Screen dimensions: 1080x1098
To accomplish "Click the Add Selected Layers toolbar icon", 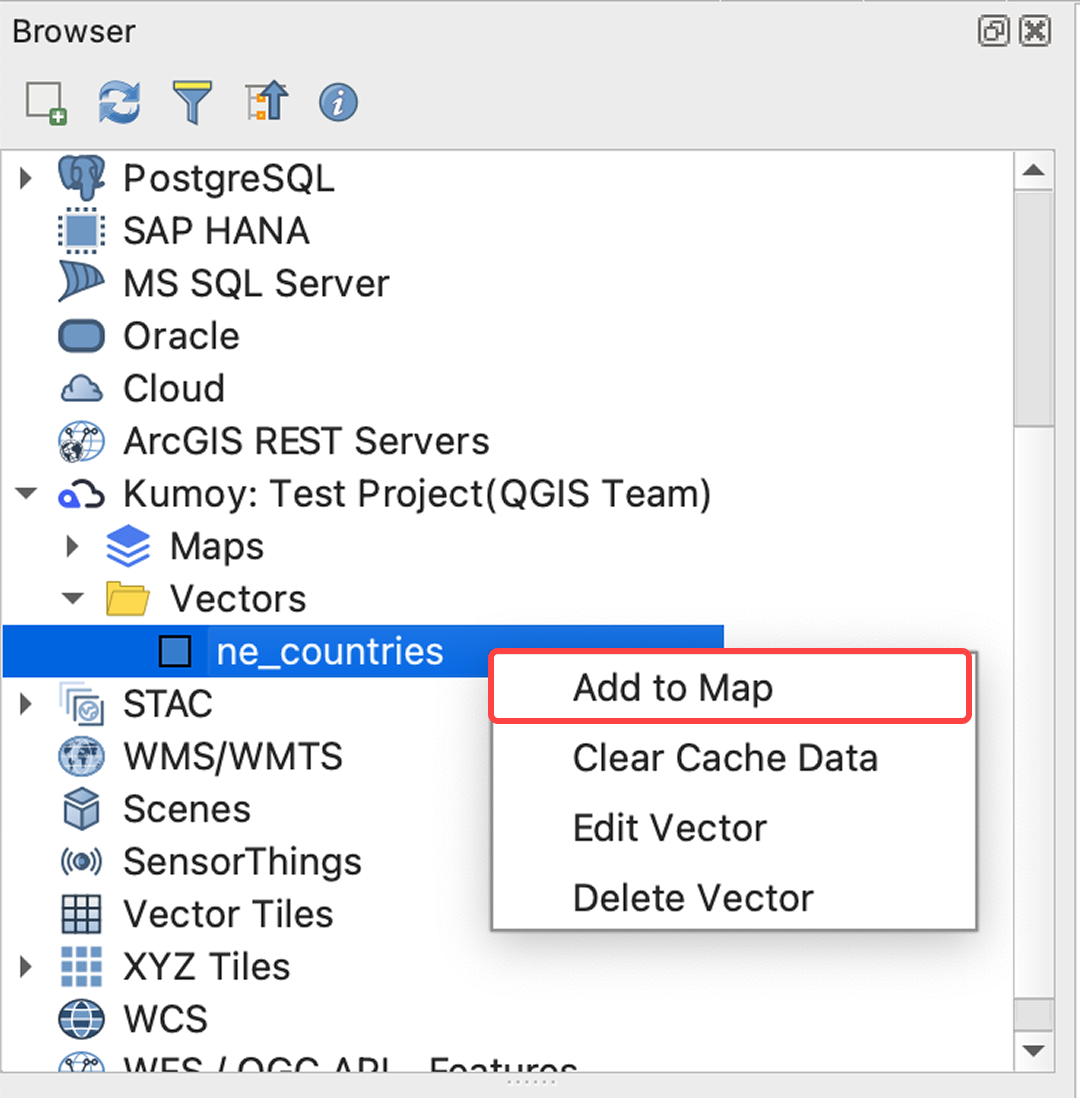I will point(45,103).
